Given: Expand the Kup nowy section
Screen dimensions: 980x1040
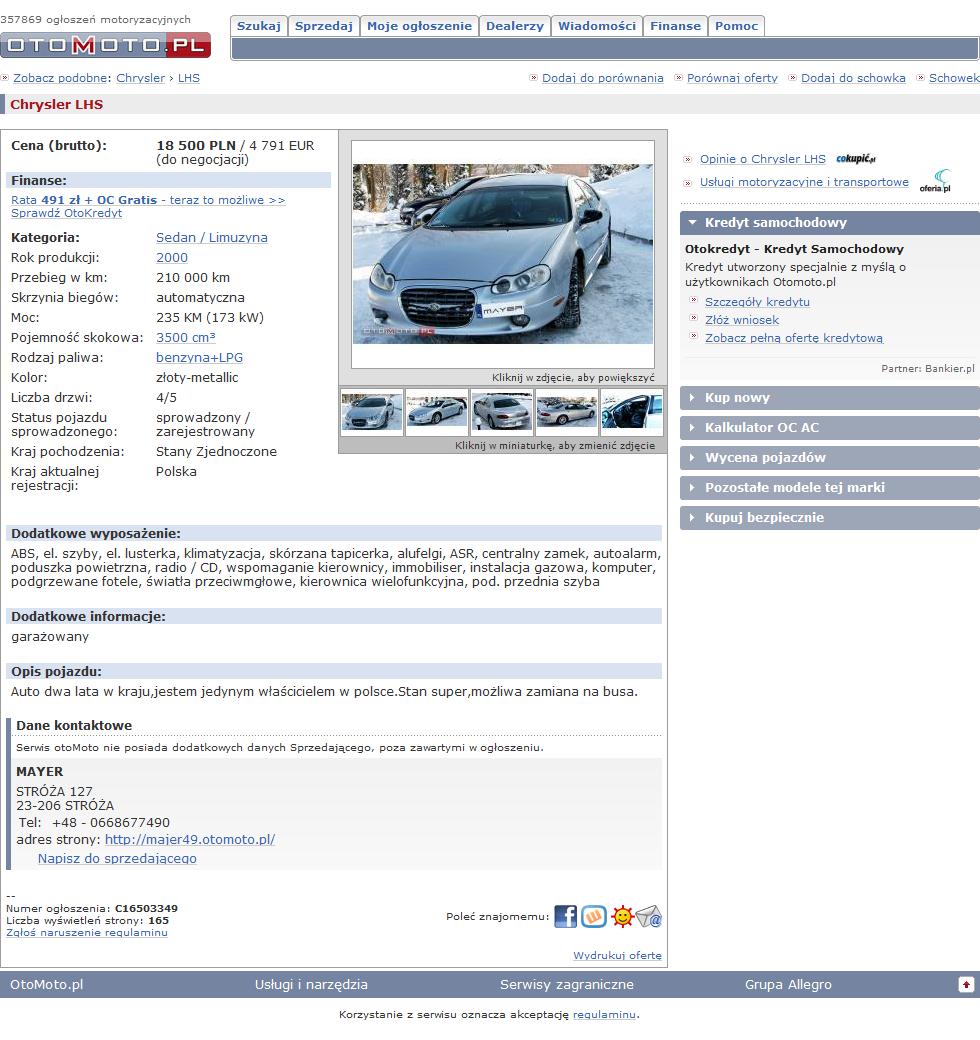Looking at the screenshot, I should click(x=829, y=398).
